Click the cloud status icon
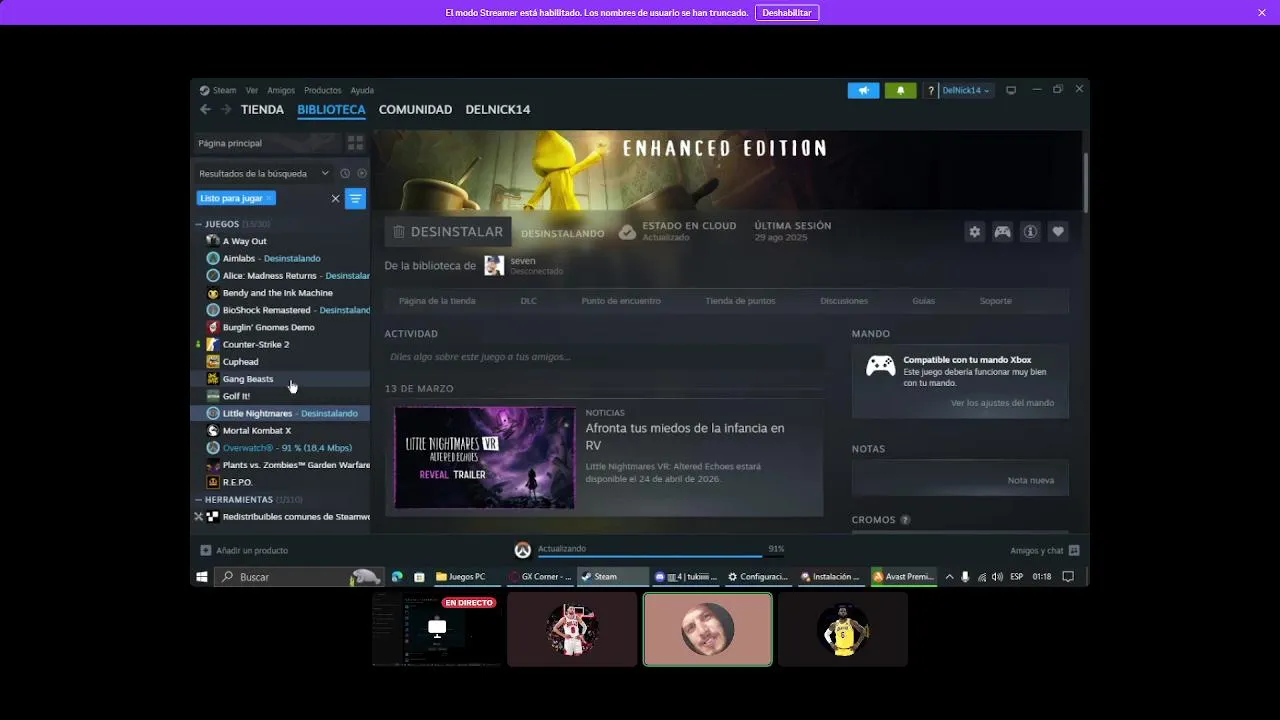Screen dimensions: 1280x720 pos(627,232)
